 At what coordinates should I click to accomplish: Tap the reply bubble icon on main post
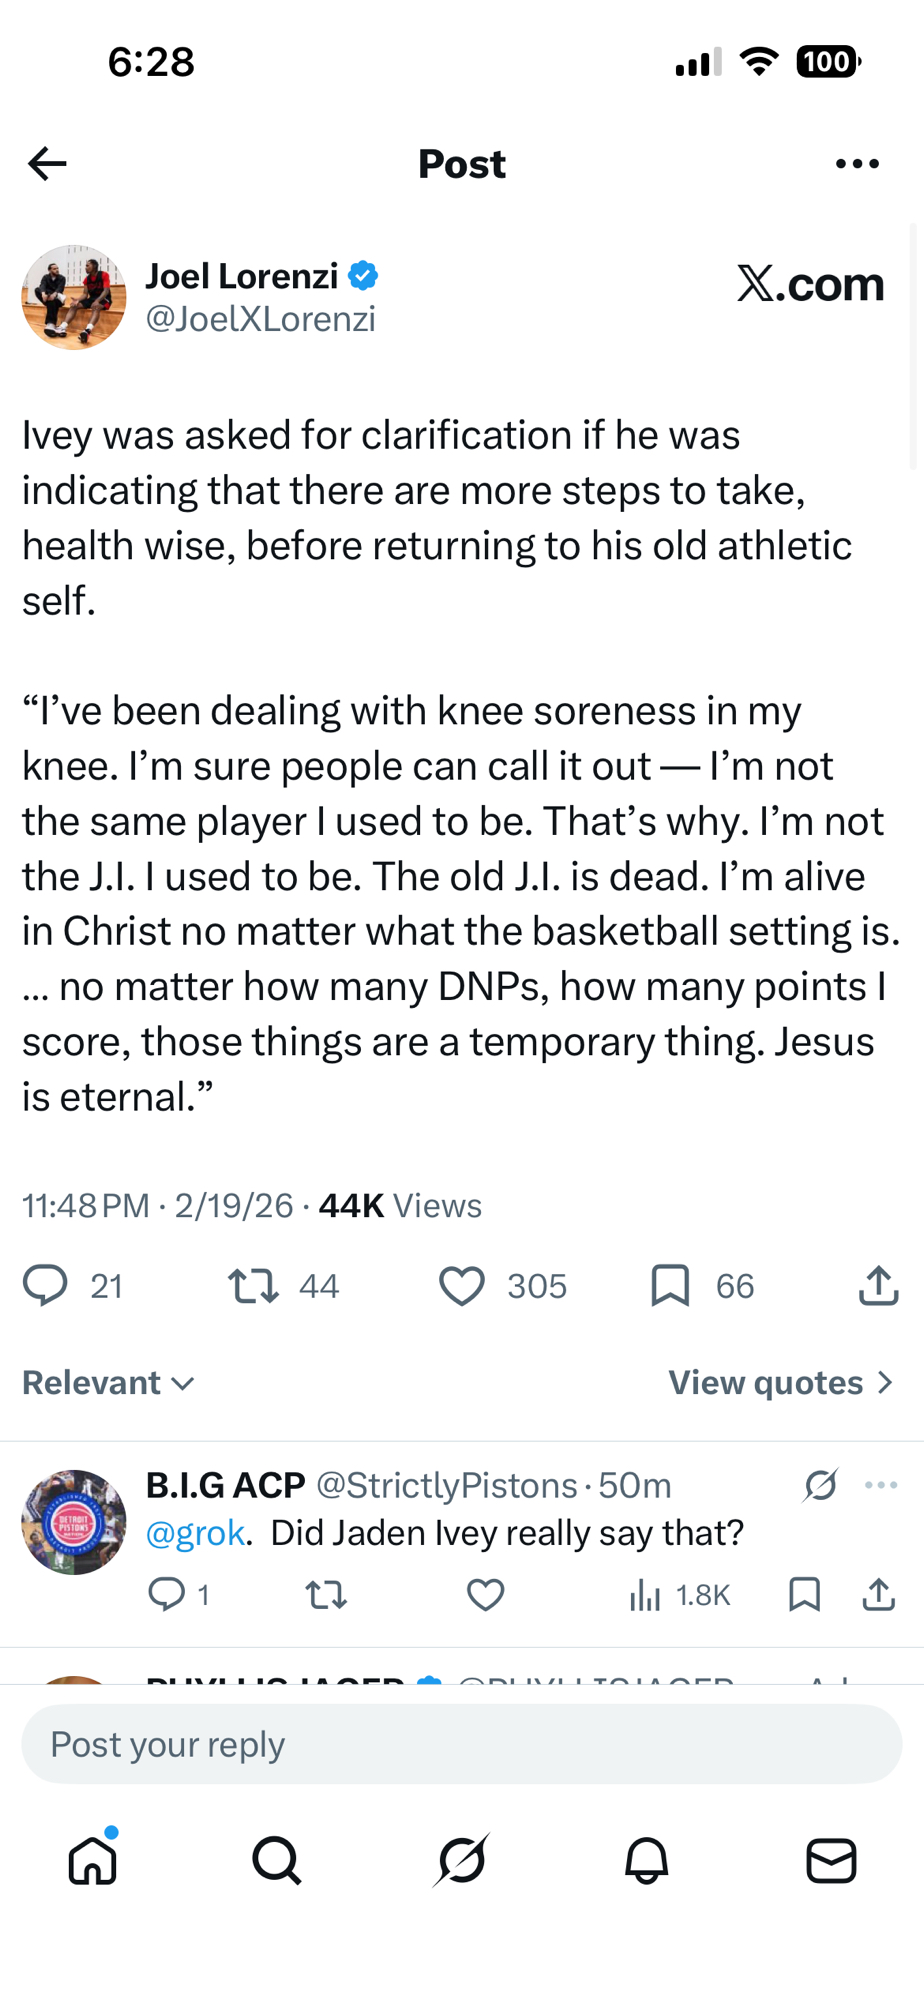point(46,1285)
